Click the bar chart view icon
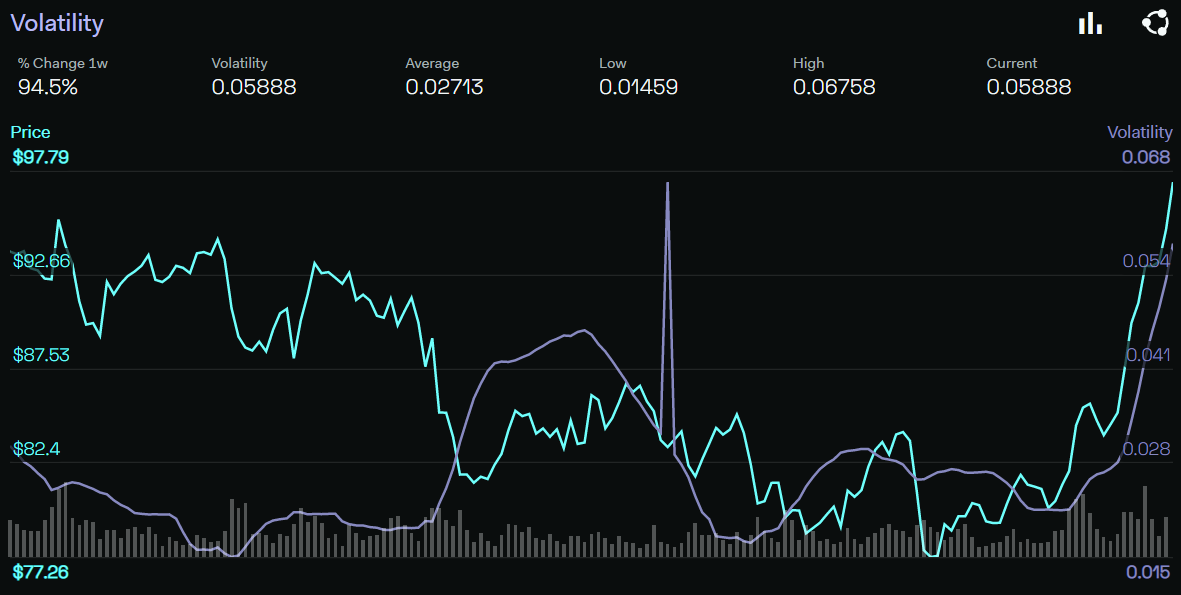The image size is (1181, 595). (1089, 22)
